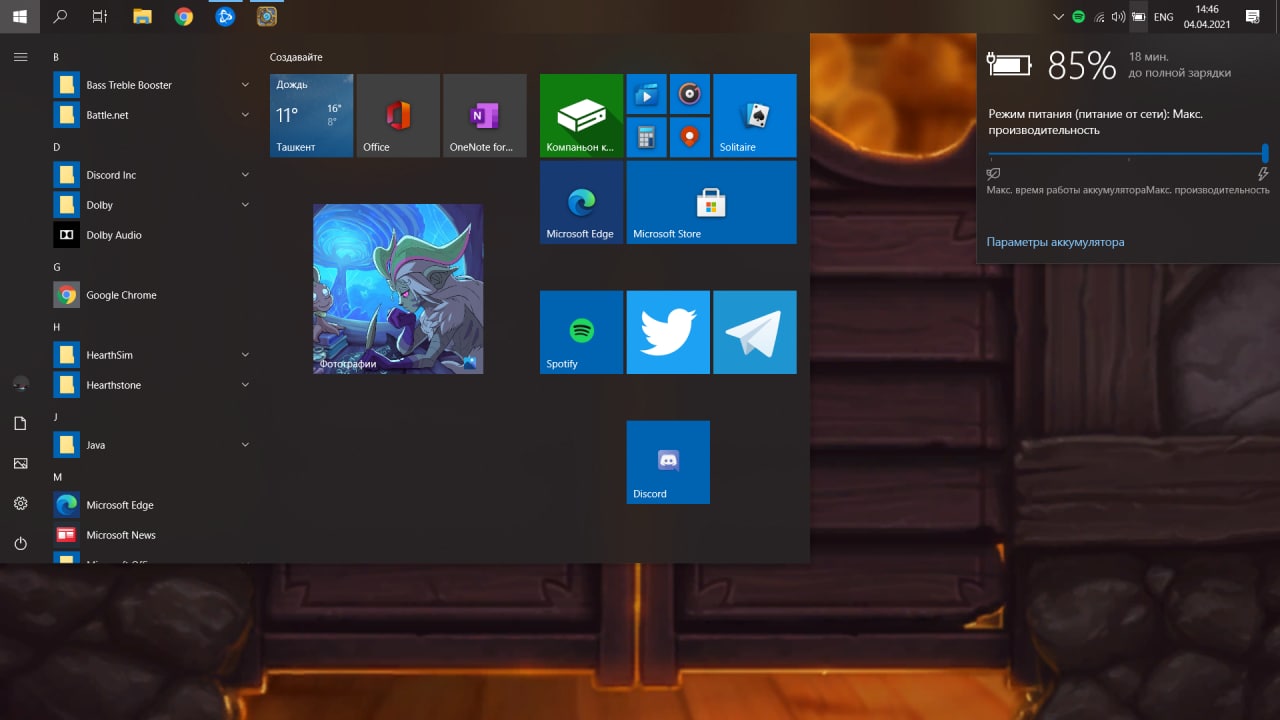Launch the Solitaire tile
1280x720 pixels.
755,115
